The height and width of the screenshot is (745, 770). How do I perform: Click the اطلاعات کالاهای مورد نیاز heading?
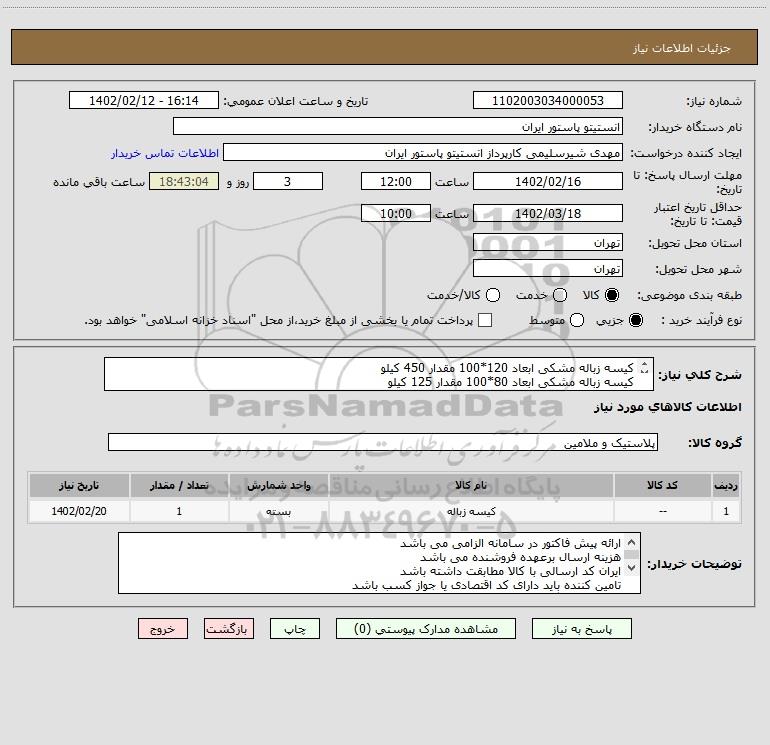[x=668, y=407]
